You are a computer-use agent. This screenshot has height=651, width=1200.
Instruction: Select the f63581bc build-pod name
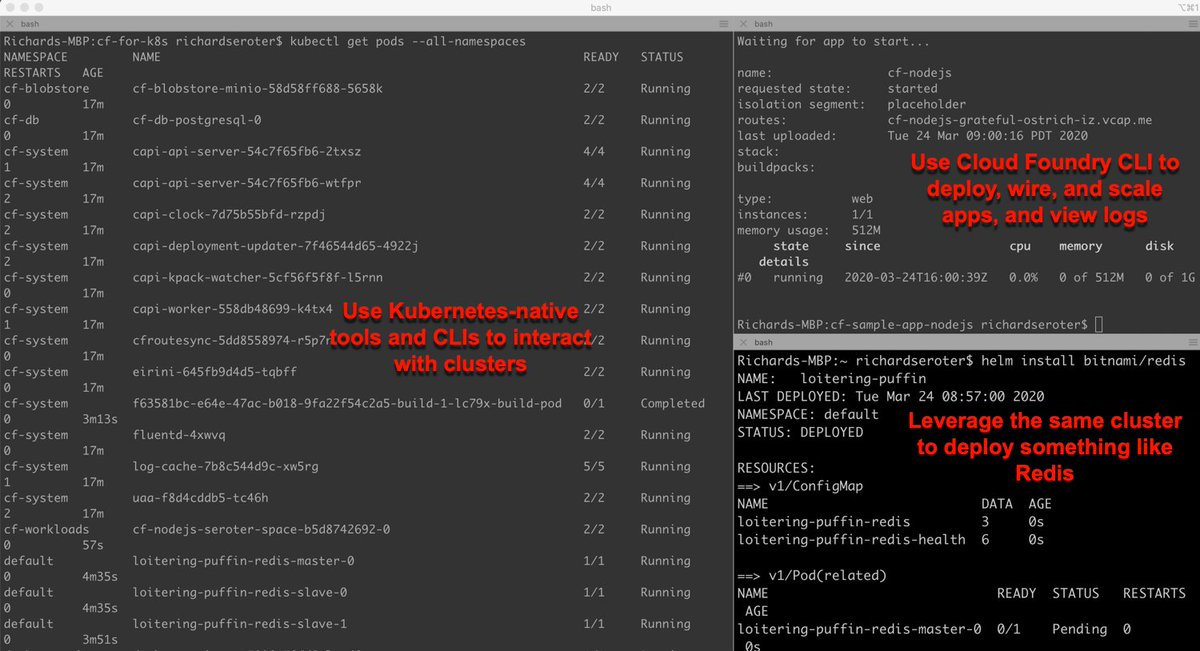[x=347, y=404]
